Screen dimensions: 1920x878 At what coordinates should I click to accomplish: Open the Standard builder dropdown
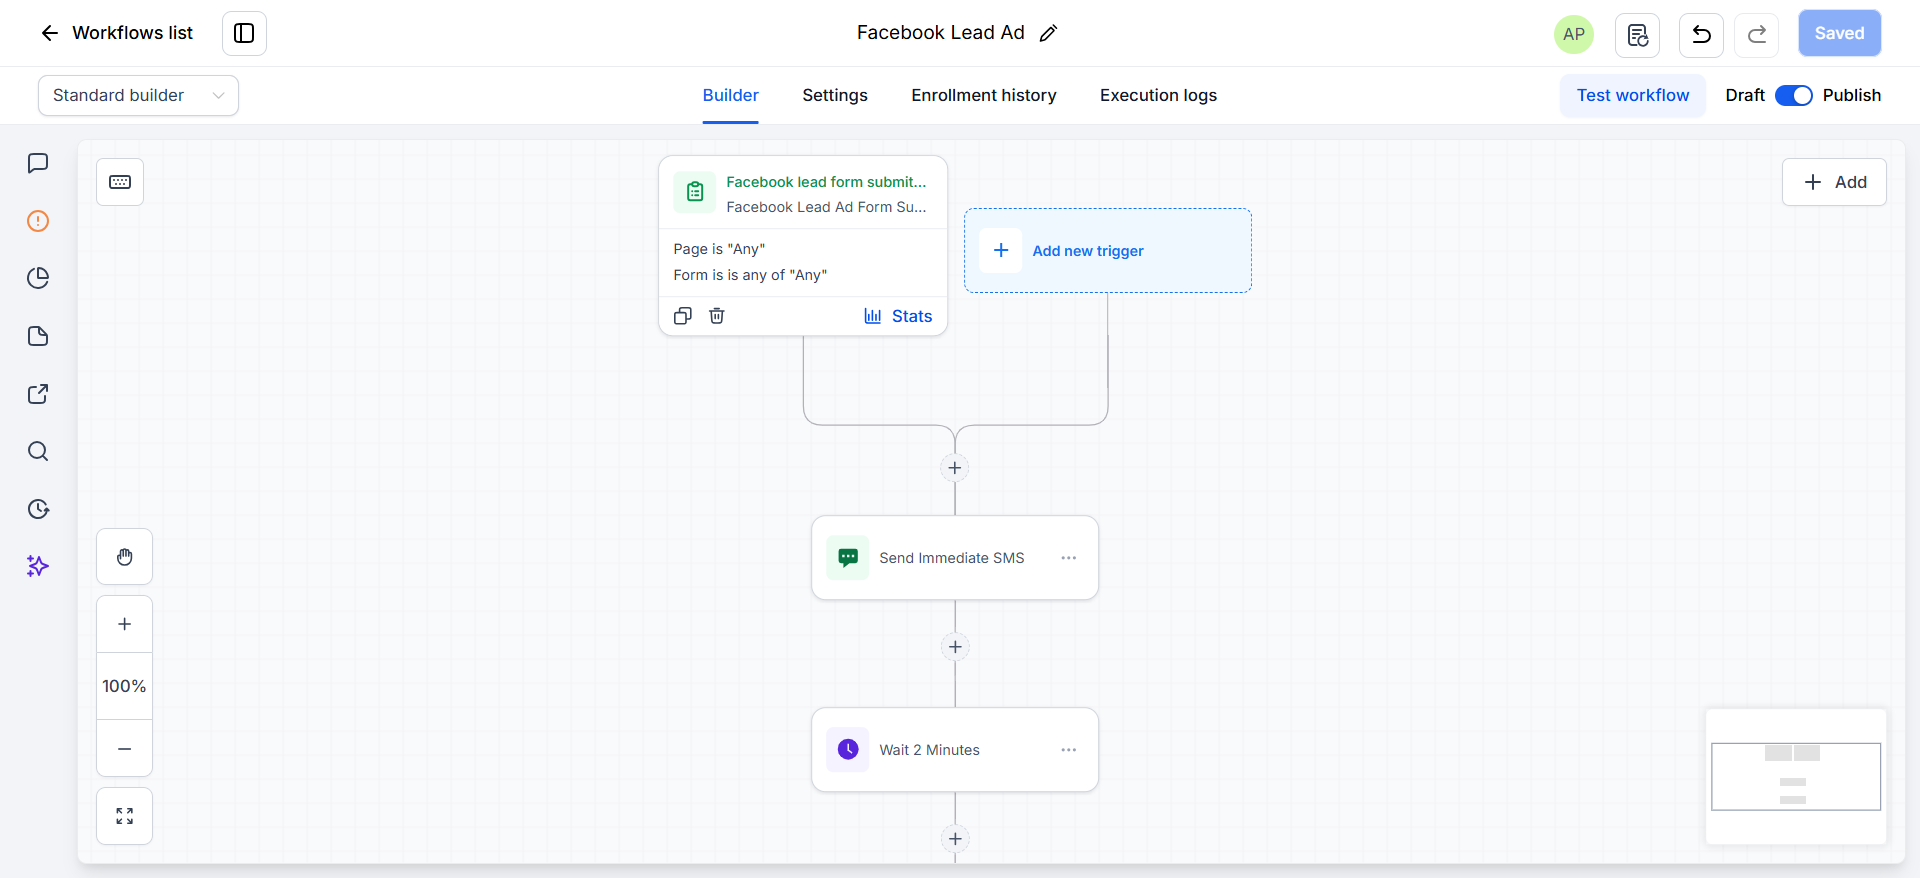[x=138, y=95]
